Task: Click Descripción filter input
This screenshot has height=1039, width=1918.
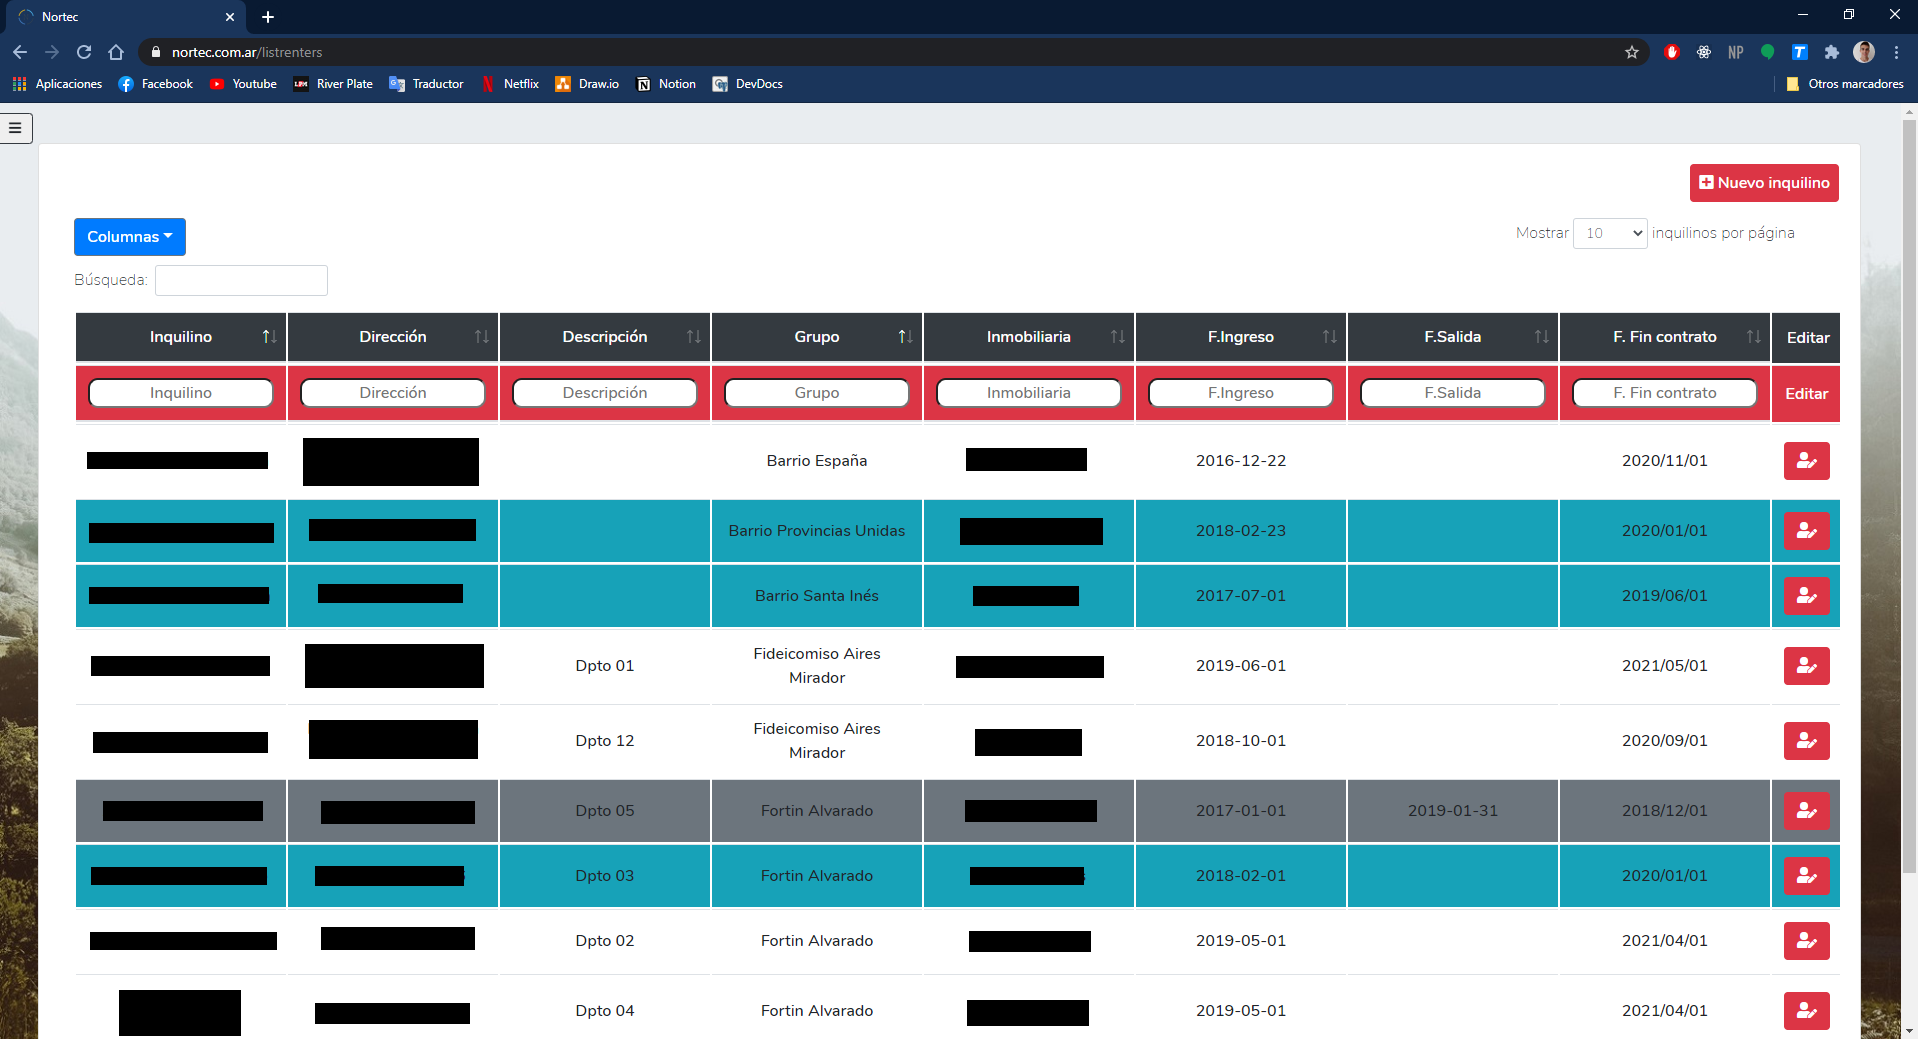Action: click(605, 393)
